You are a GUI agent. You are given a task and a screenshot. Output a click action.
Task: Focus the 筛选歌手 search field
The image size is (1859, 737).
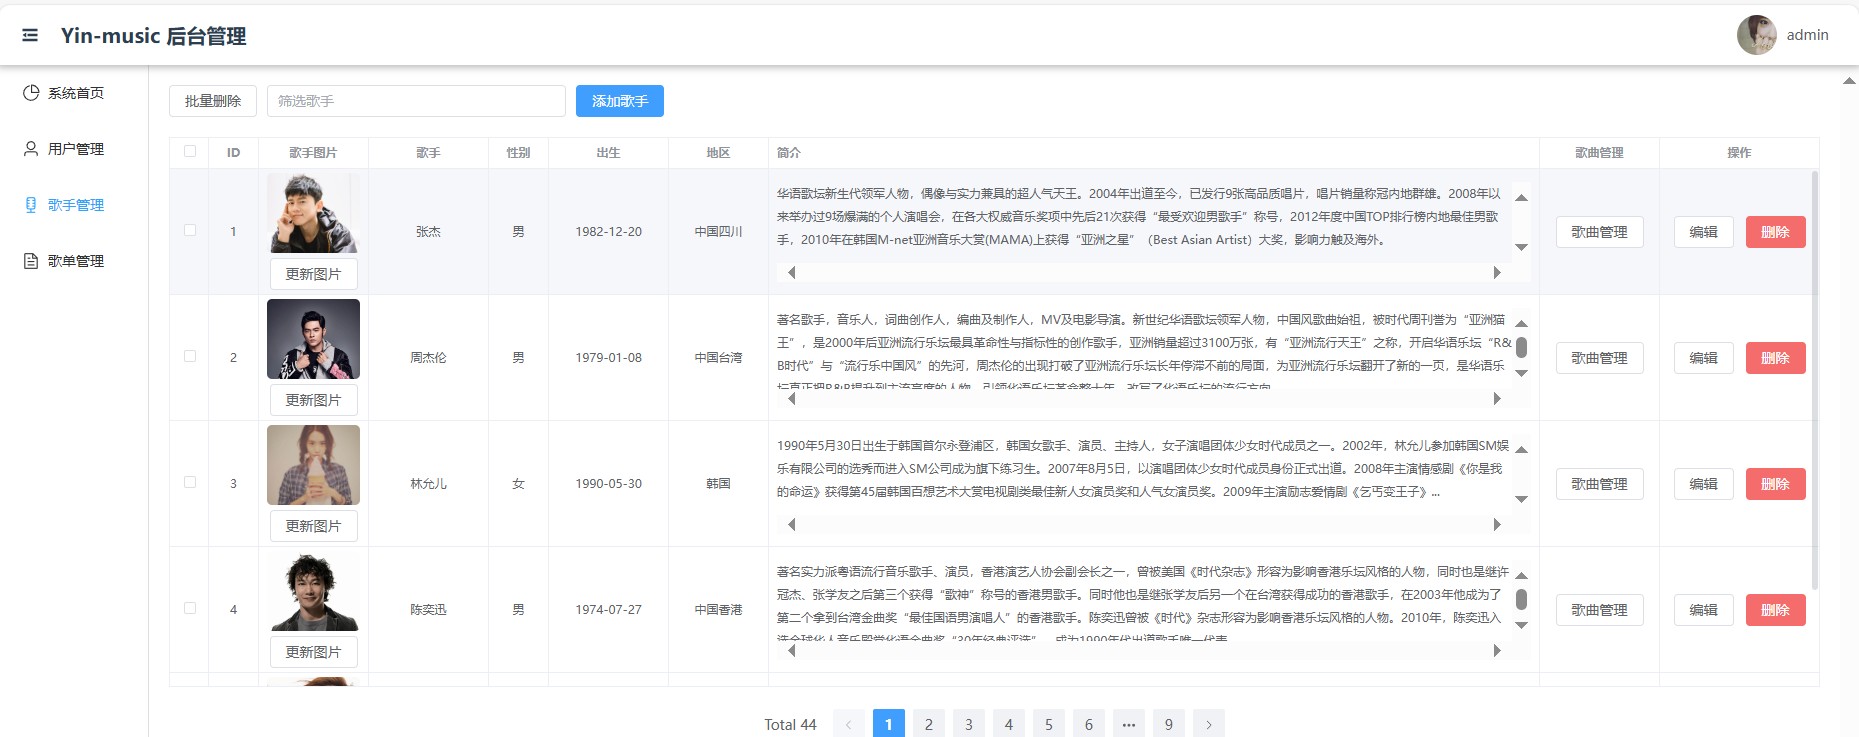click(416, 101)
